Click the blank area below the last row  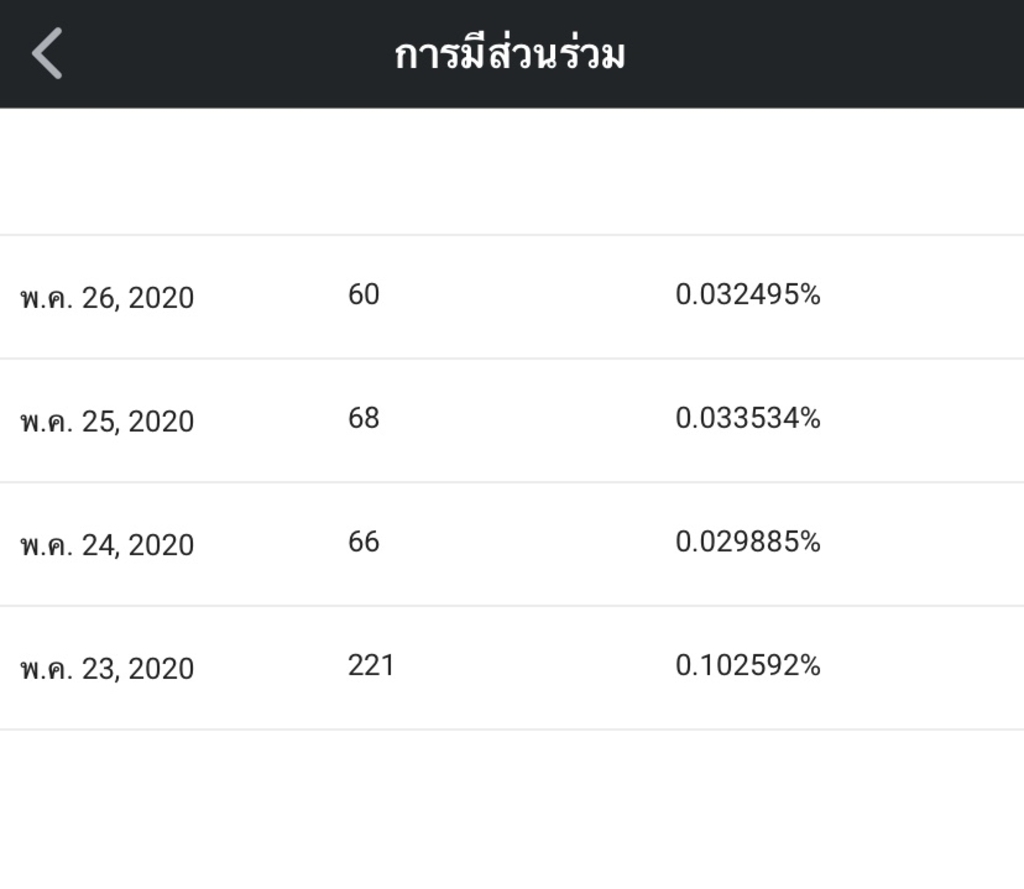512,810
